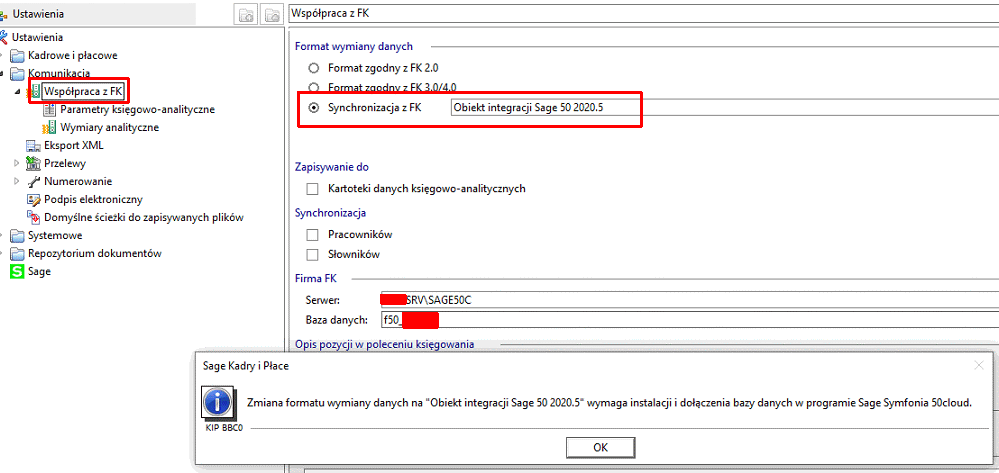This screenshot has height=473, width=999.
Task: Click the Domyślne ścieżki file icon
Action: click(33, 217)
